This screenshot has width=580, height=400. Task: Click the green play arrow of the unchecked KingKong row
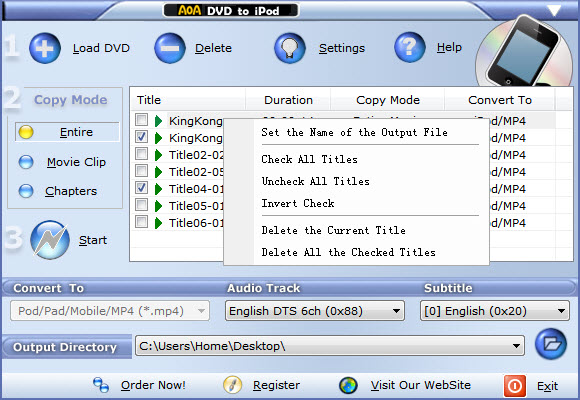(158, 121)
